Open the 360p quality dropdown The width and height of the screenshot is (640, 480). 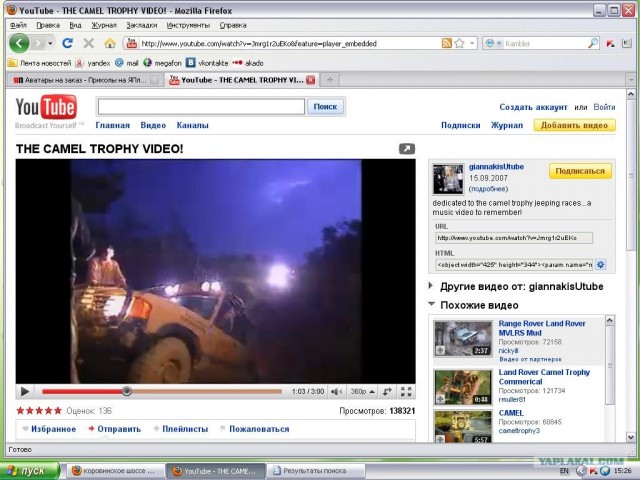362,392
